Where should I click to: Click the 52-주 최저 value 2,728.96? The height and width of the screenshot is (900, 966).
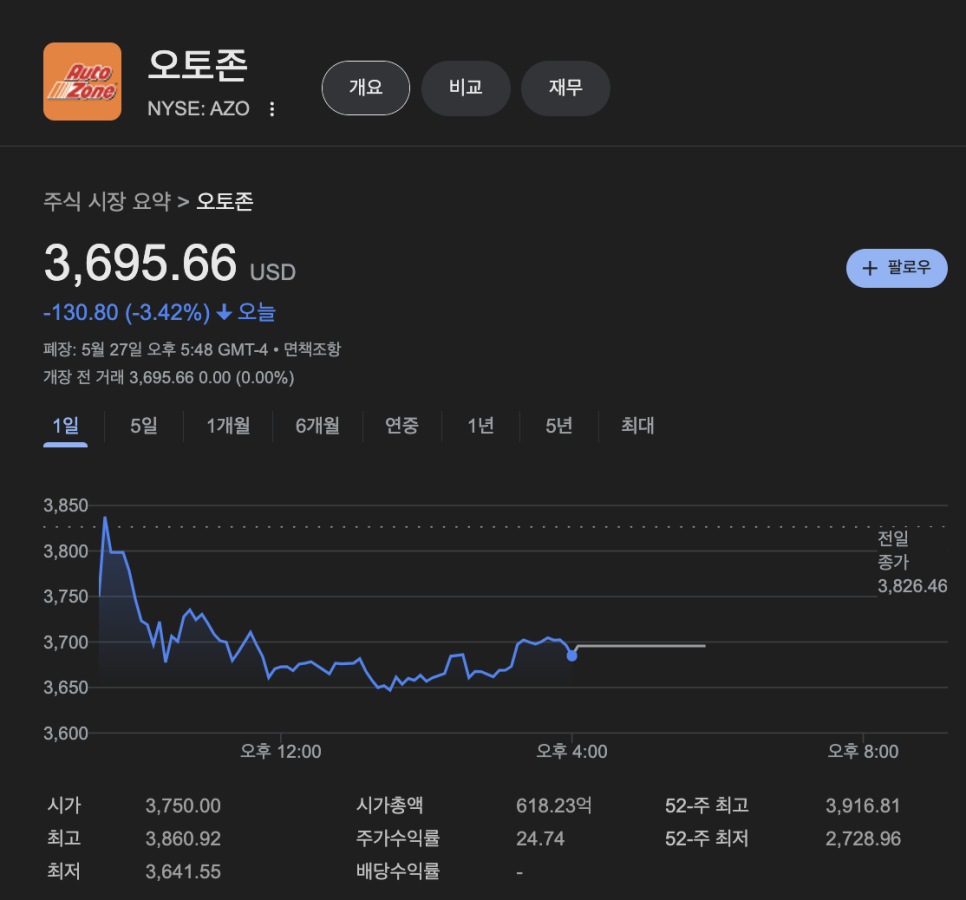point(863,838)
